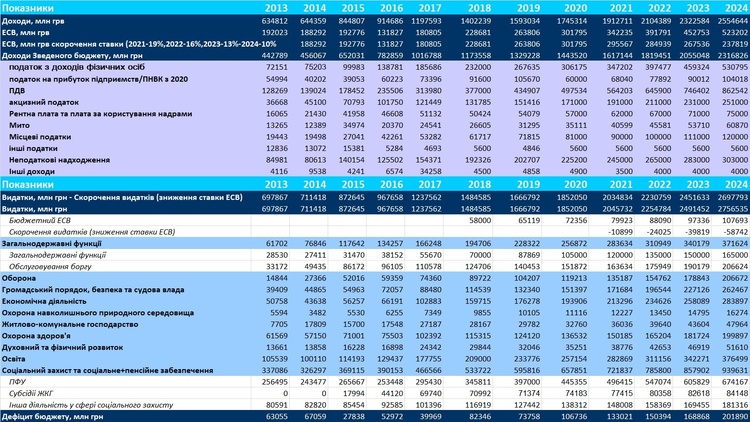This screenshot has height=422, width=750.
Task: Click 'Неподаткові надходження' row label
Action: pos(59,160)
